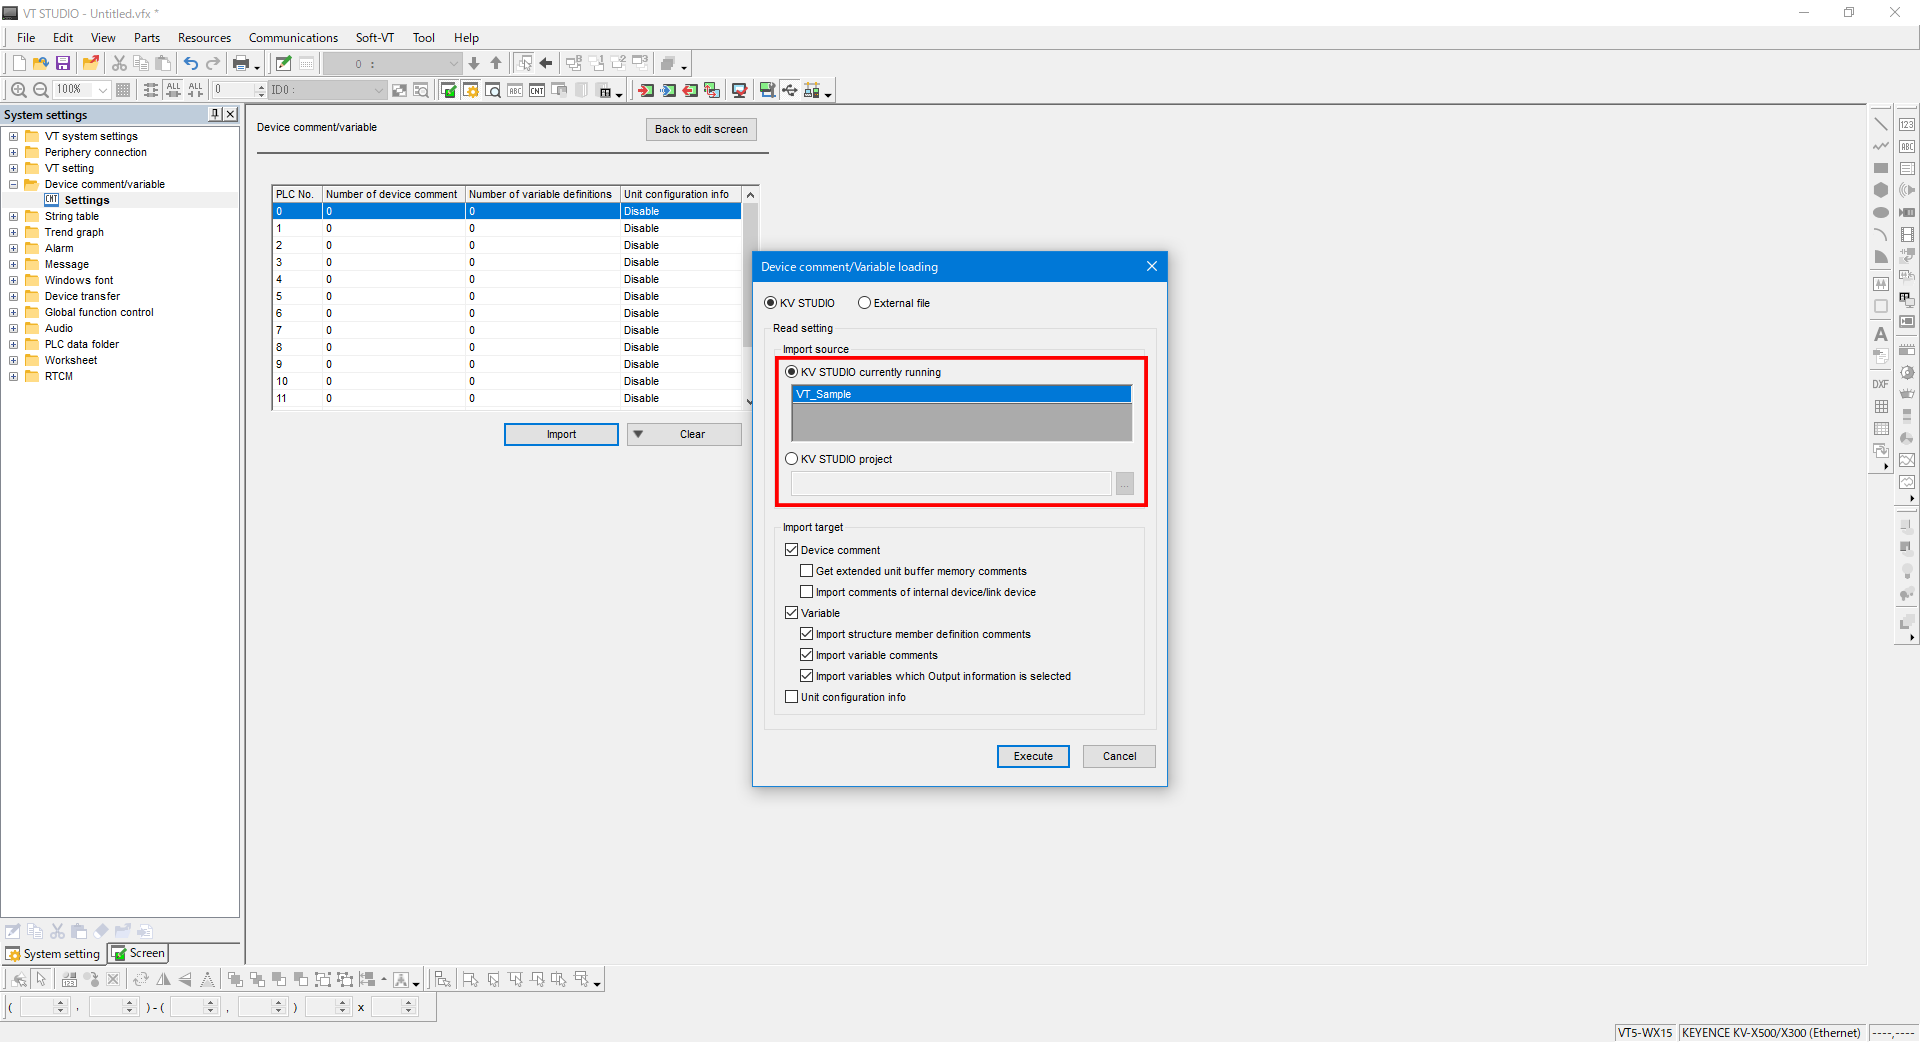The image size is (1920, 1042).
Task: Uncheck Import variable comments
Action: 807,655
